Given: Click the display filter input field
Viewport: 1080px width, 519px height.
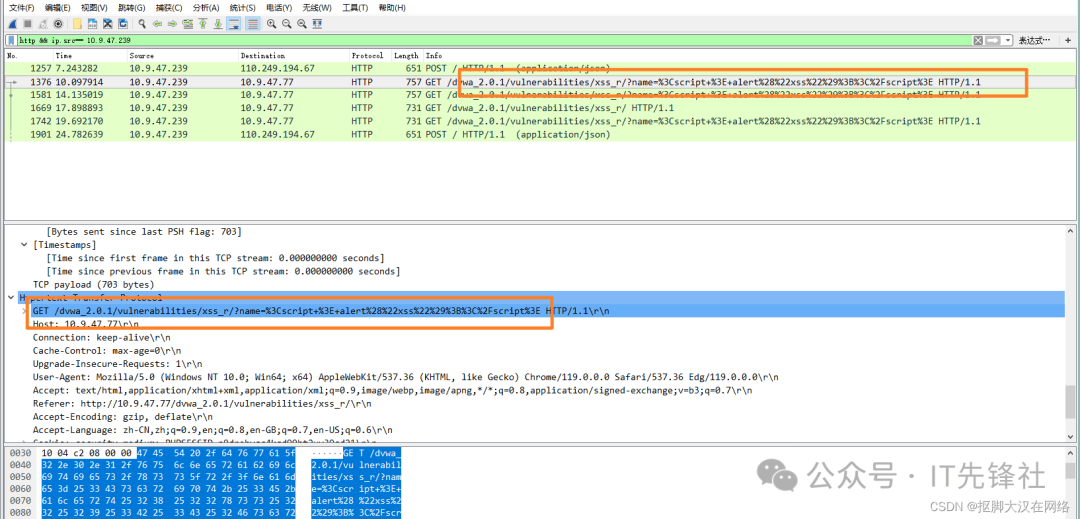Looking at the screenshot, I should point(500,40).
